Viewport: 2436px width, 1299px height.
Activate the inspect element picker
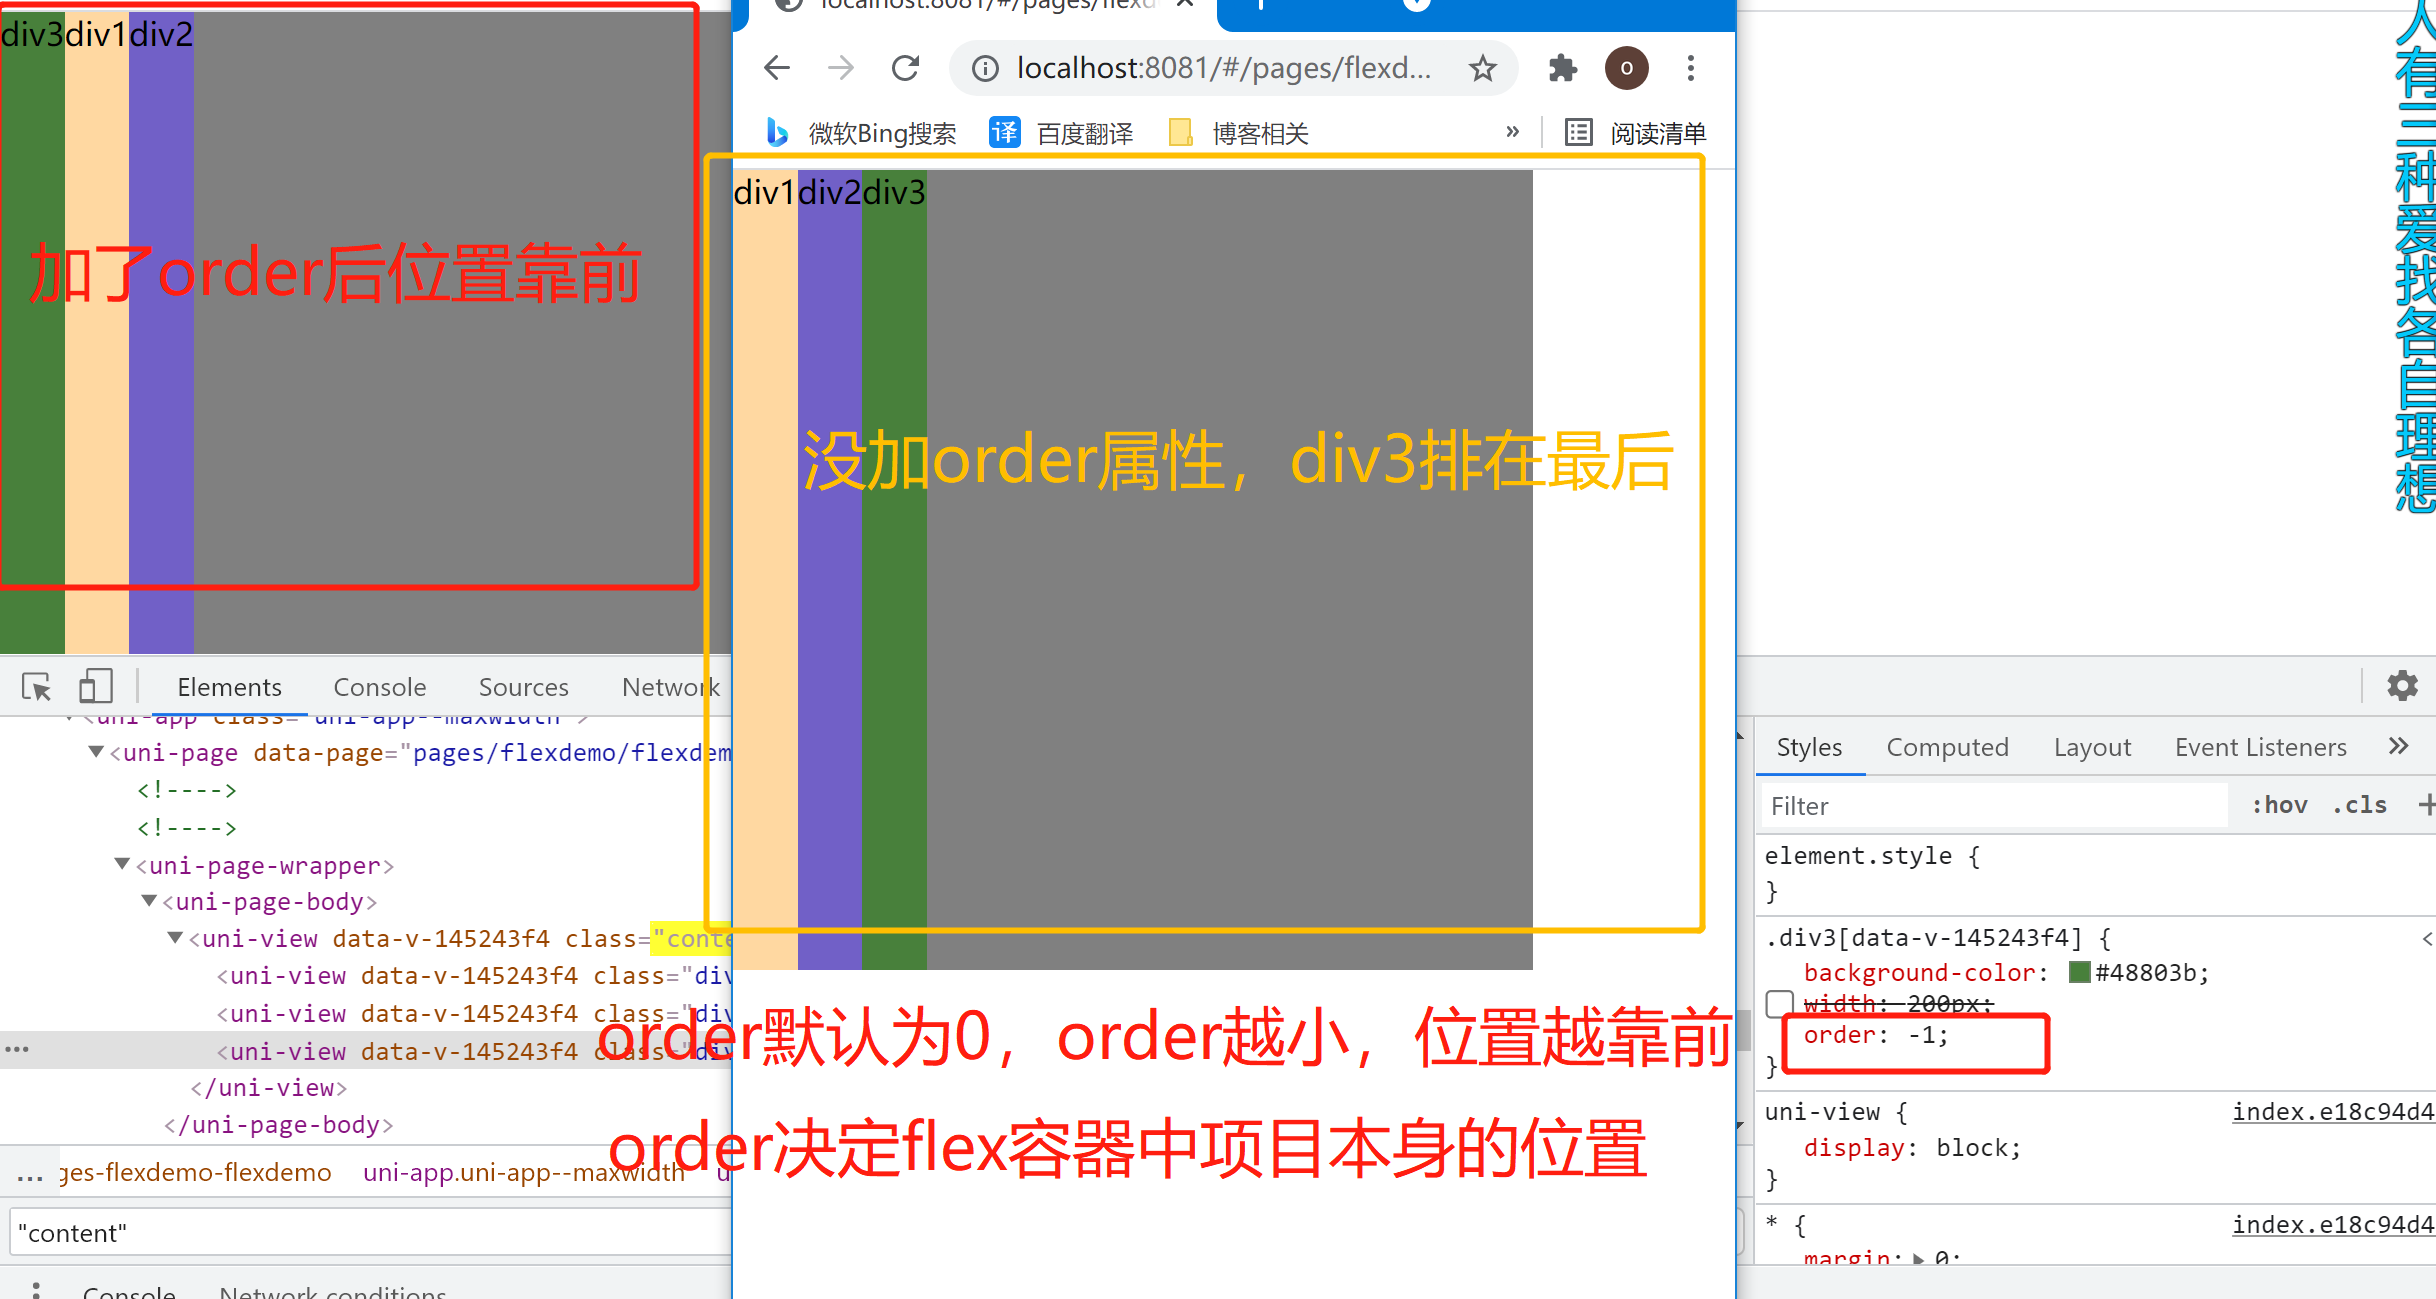pos(37,687)
